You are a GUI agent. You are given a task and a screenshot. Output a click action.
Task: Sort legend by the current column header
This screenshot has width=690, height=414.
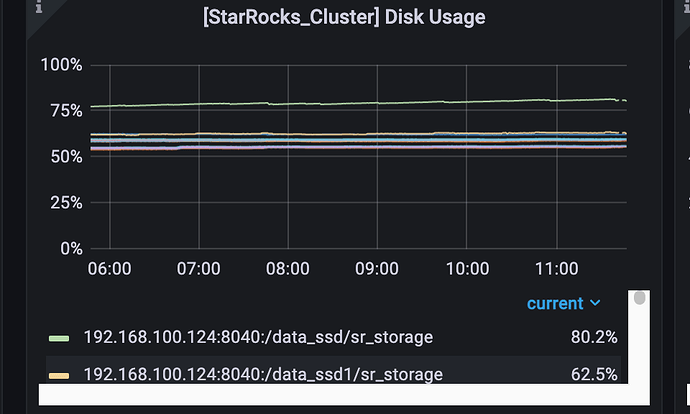555,304
